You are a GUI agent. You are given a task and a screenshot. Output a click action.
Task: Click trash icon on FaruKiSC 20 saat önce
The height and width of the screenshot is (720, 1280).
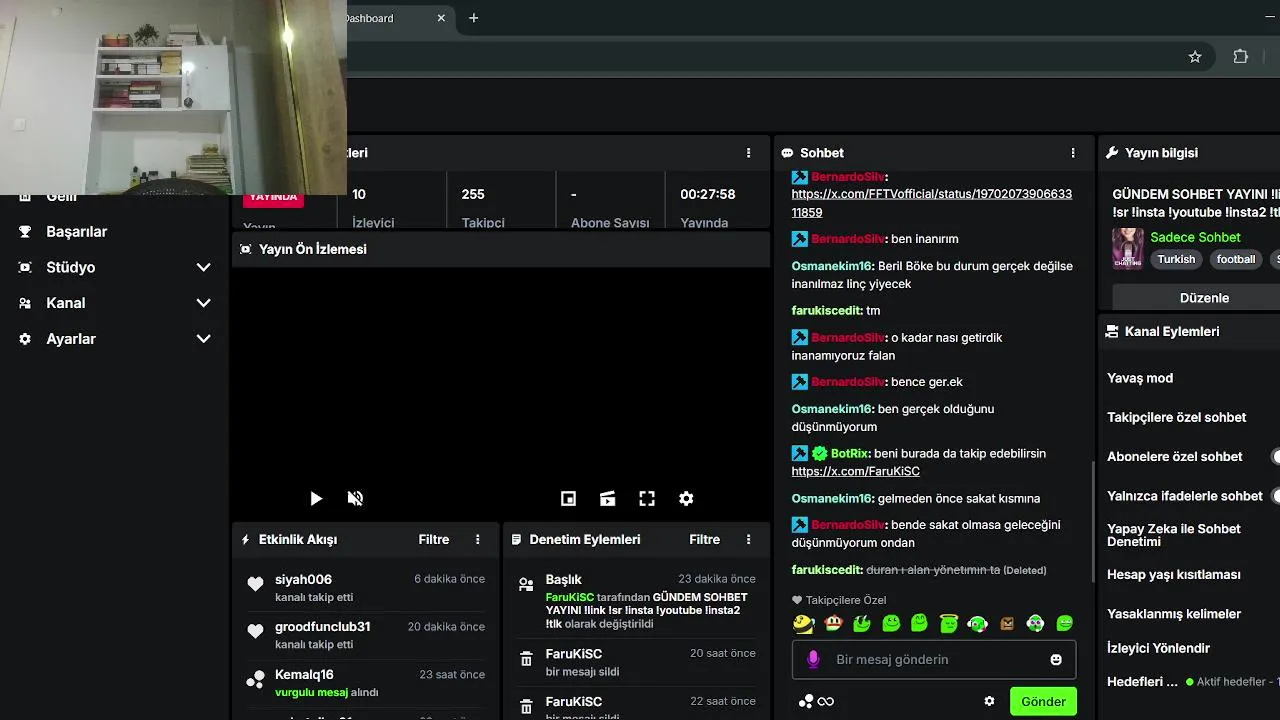click(x=526, y=659)
